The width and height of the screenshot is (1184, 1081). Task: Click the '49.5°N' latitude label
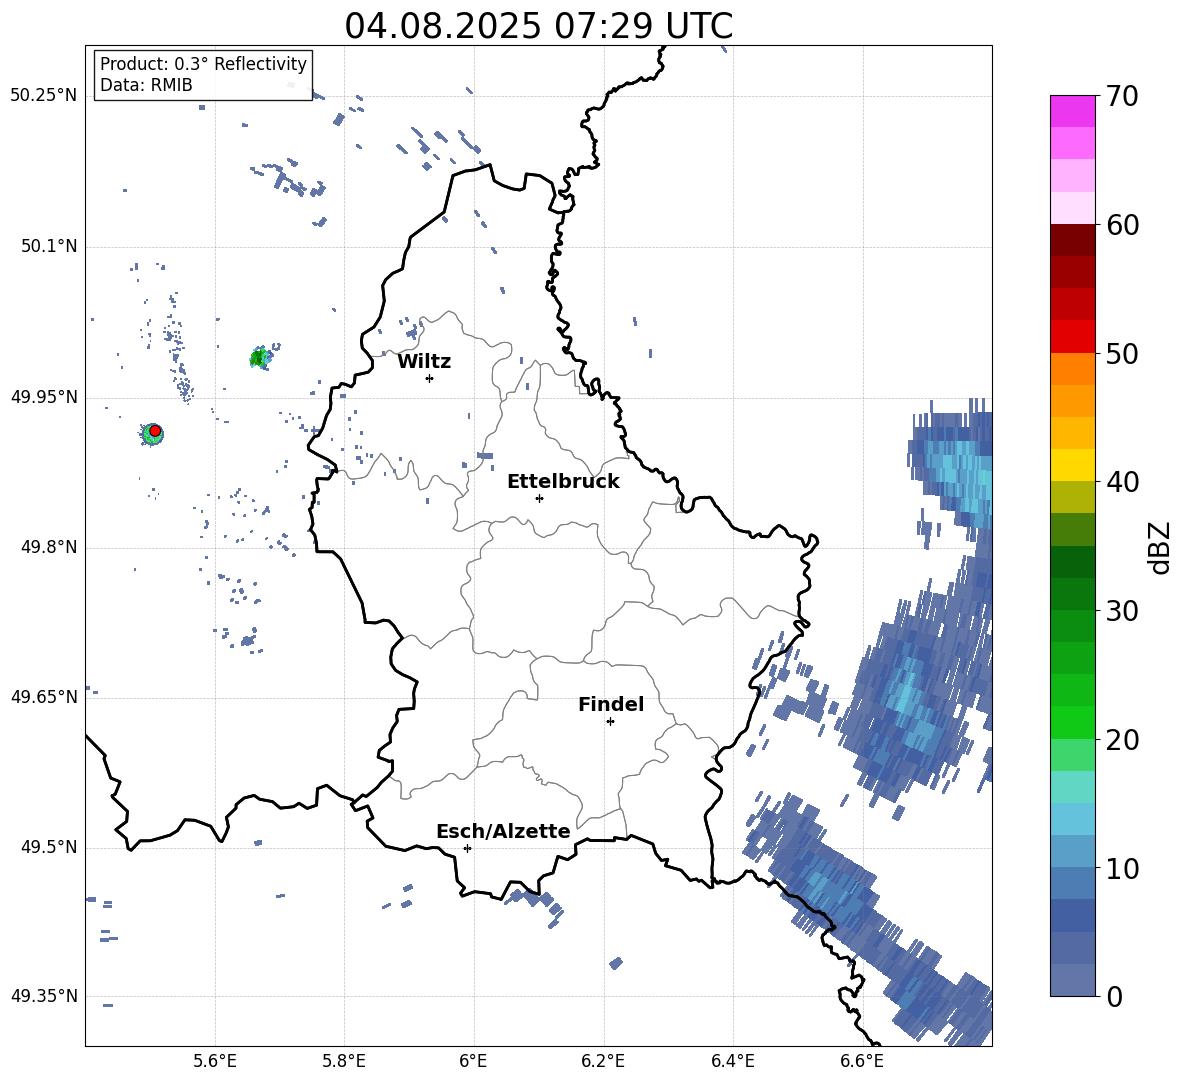point(49,848)
